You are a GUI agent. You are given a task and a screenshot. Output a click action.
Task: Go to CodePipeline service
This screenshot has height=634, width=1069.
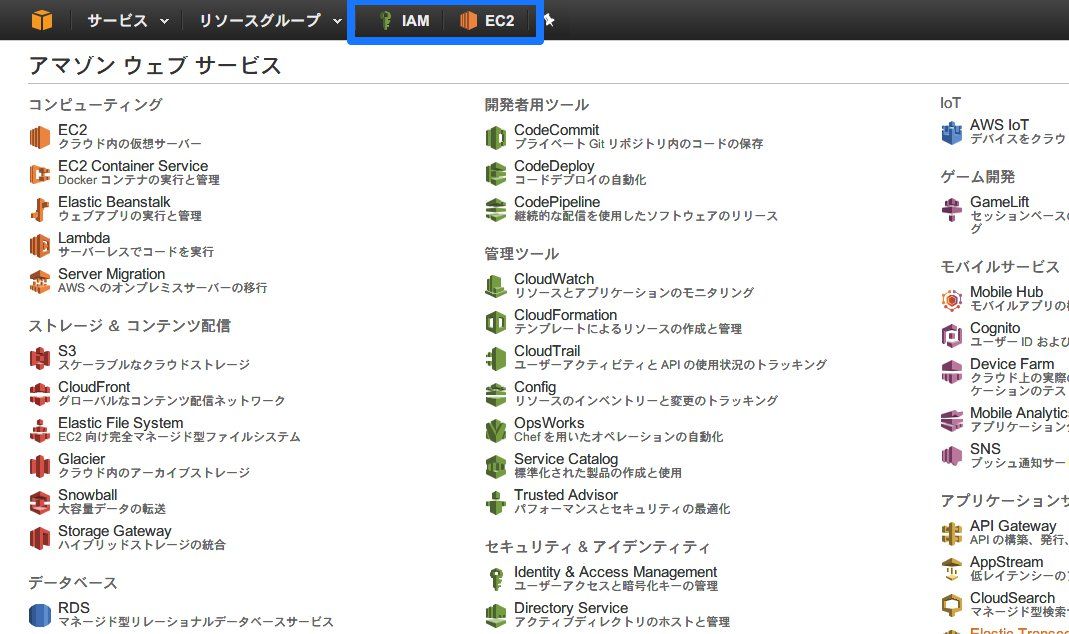pos(557,202)
